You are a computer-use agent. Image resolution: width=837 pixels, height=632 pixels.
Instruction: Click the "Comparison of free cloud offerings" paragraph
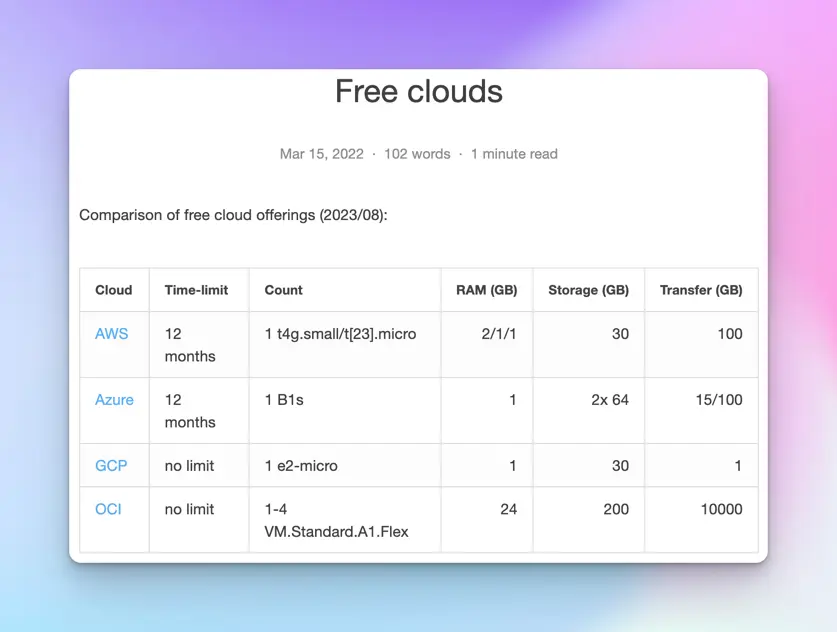click(x=233, y=215)
